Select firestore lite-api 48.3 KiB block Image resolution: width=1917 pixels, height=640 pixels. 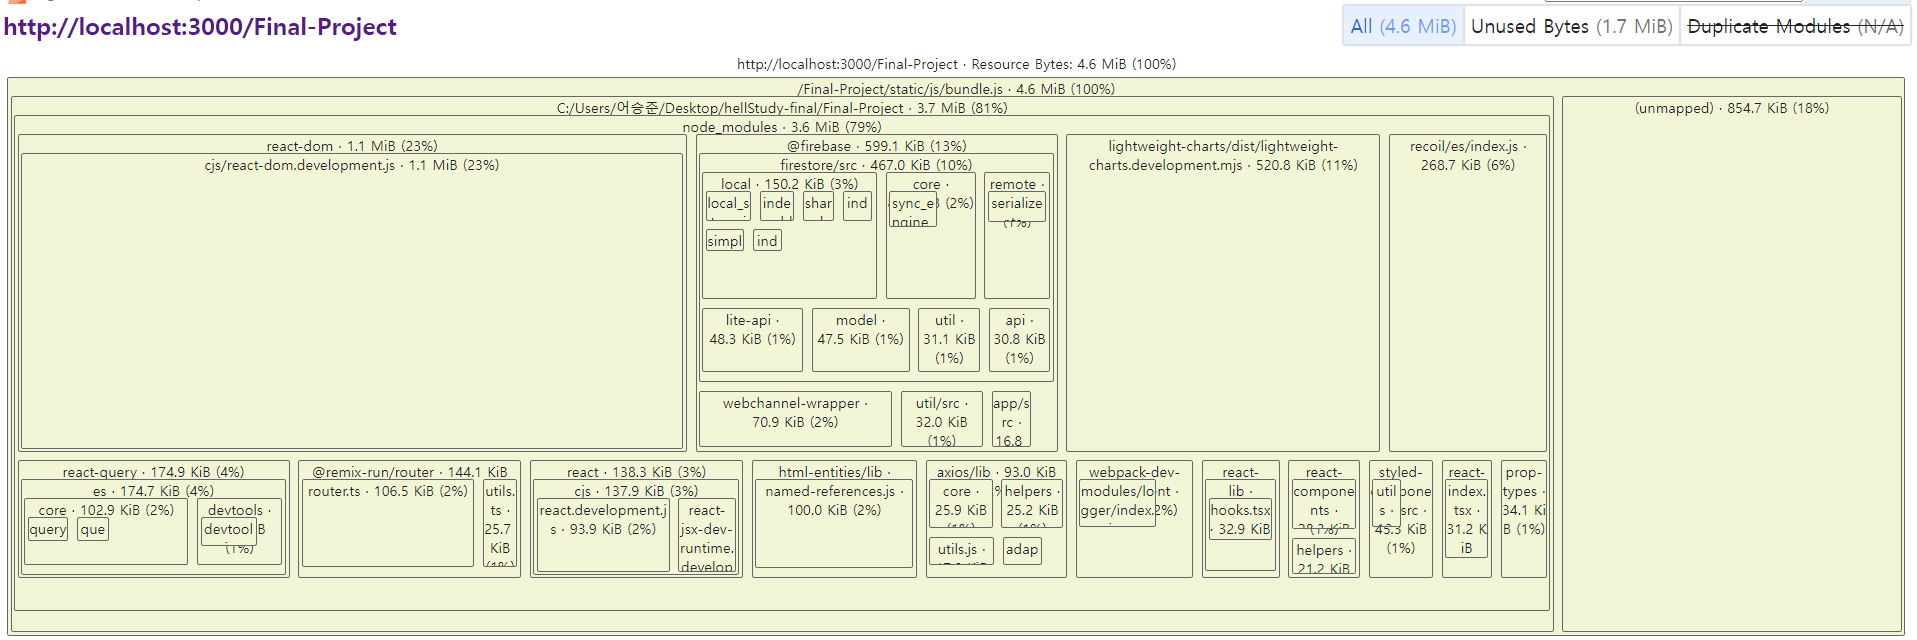click(x=752, y=339)
